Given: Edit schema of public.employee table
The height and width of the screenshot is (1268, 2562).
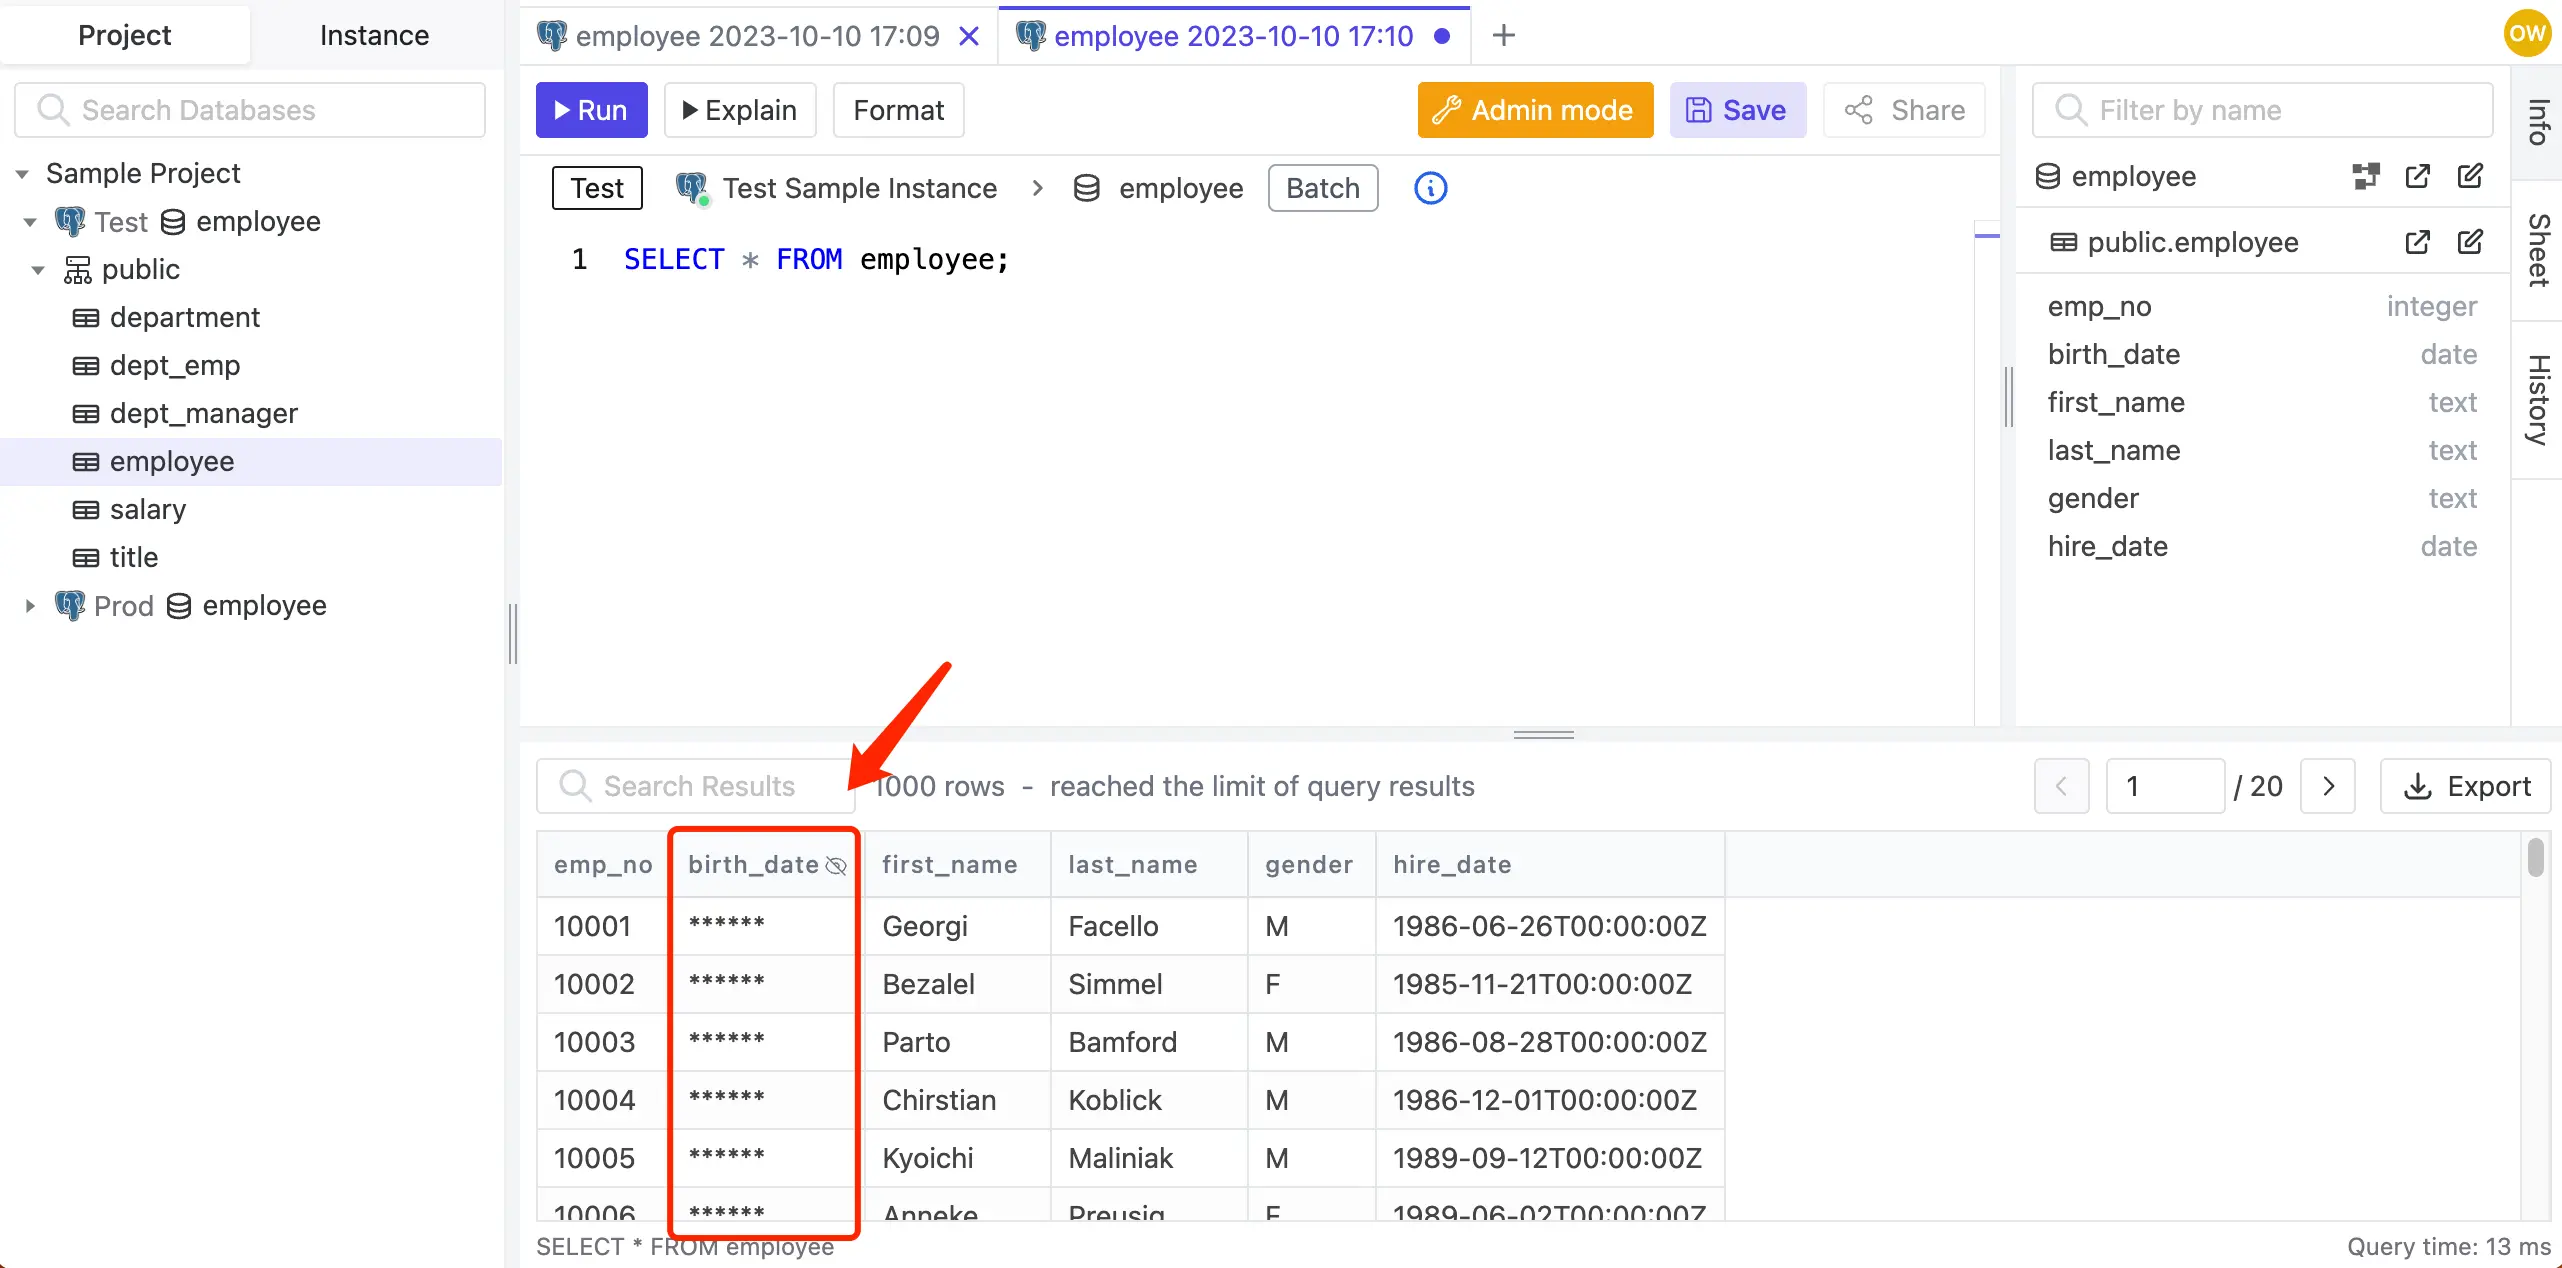Looking at the screenshot, I should click(x=2471, y=242).
